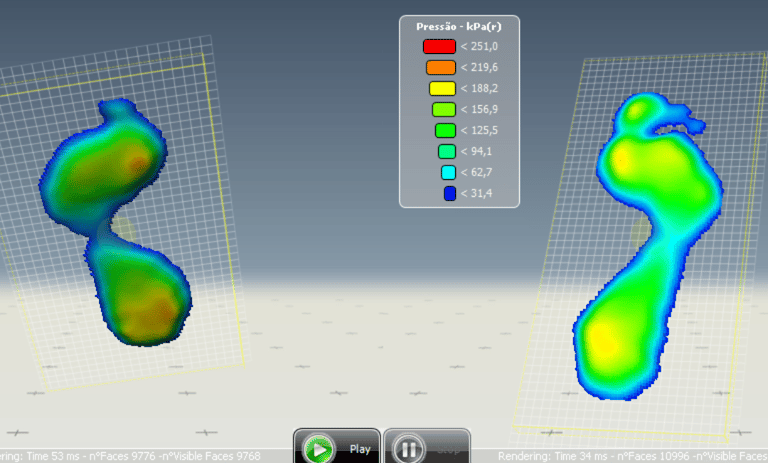Click the 'Time 53 ms' rendering status text
Image resolution: width=768 pixels, height=463 pixels.
pos(52,456)
